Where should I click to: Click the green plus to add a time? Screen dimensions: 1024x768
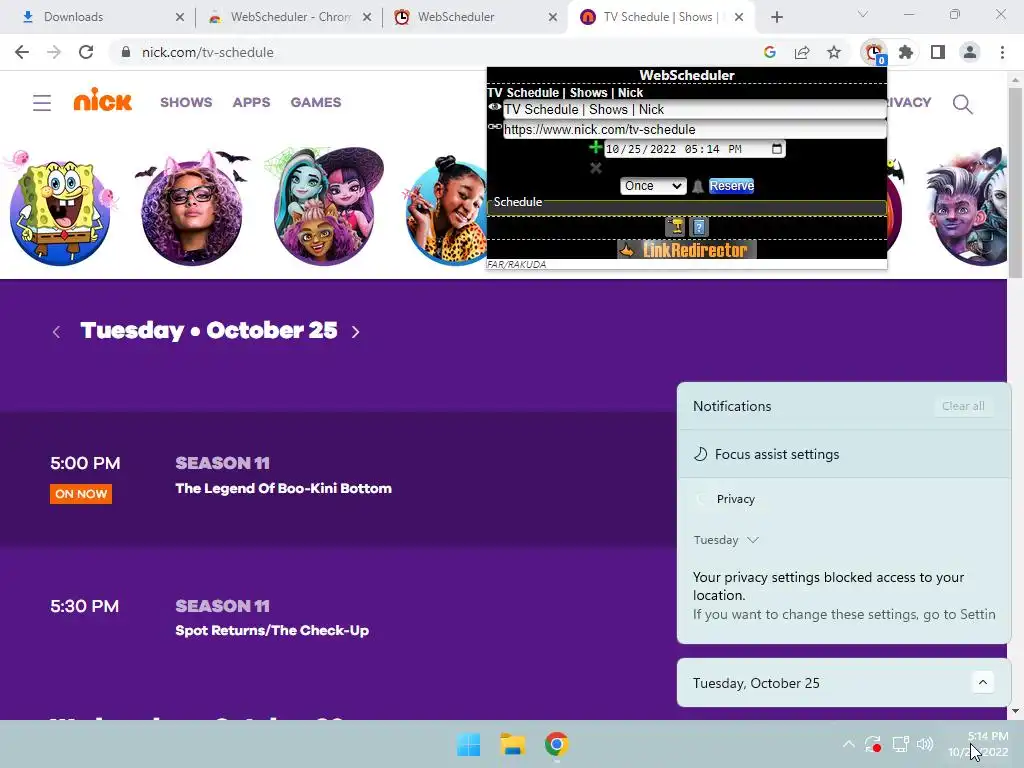click(595, 148)
